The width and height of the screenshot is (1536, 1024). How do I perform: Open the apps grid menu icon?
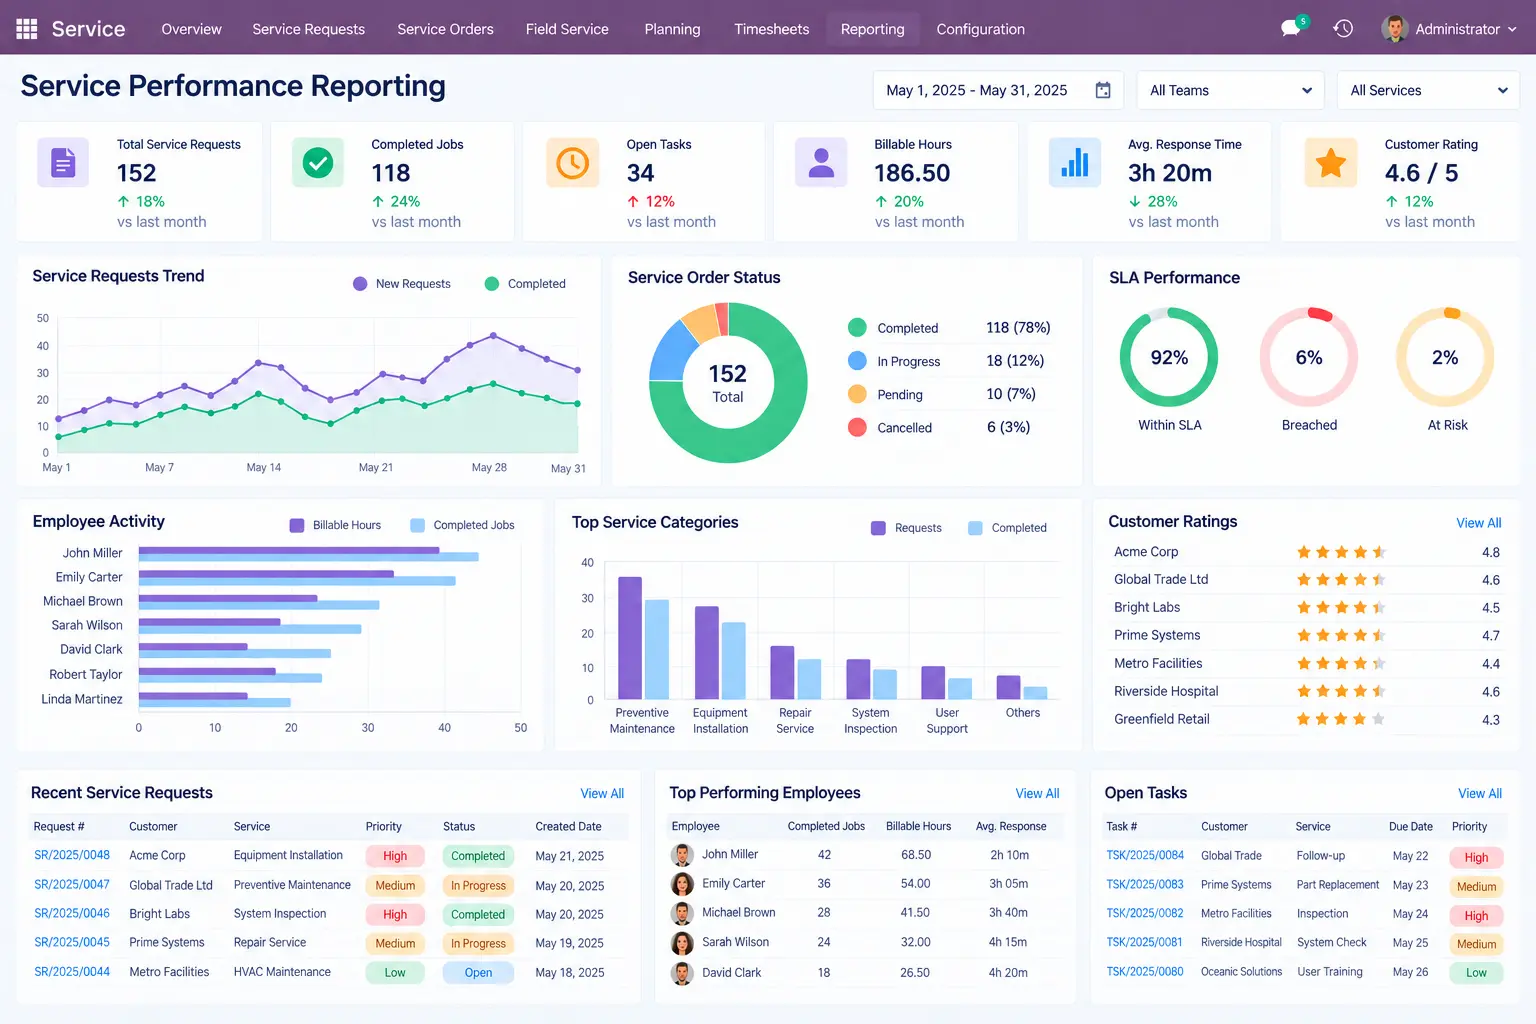pos(27,29)
